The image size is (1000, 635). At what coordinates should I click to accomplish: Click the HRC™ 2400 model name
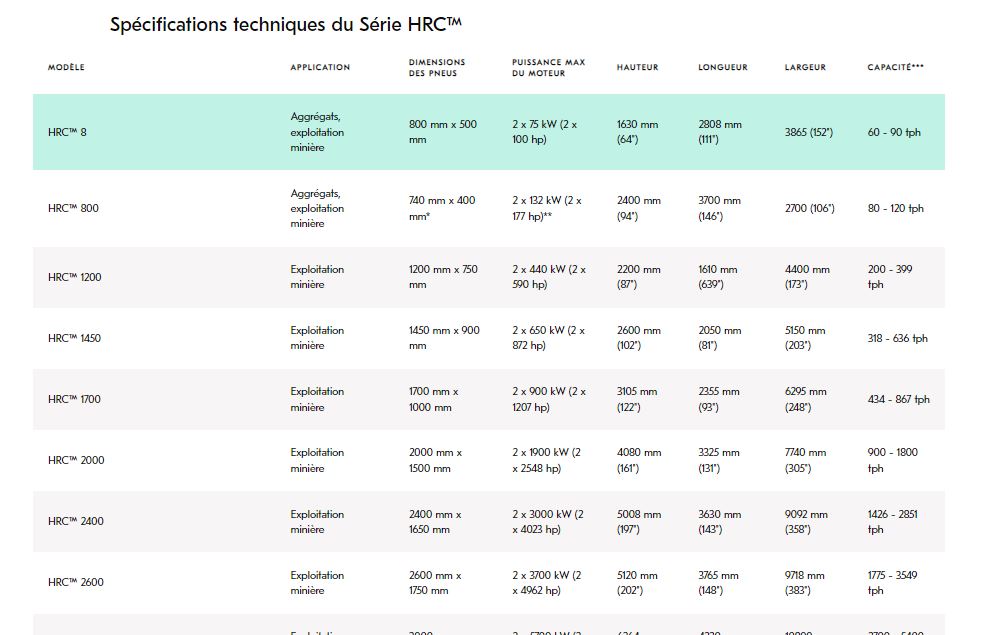76,521
